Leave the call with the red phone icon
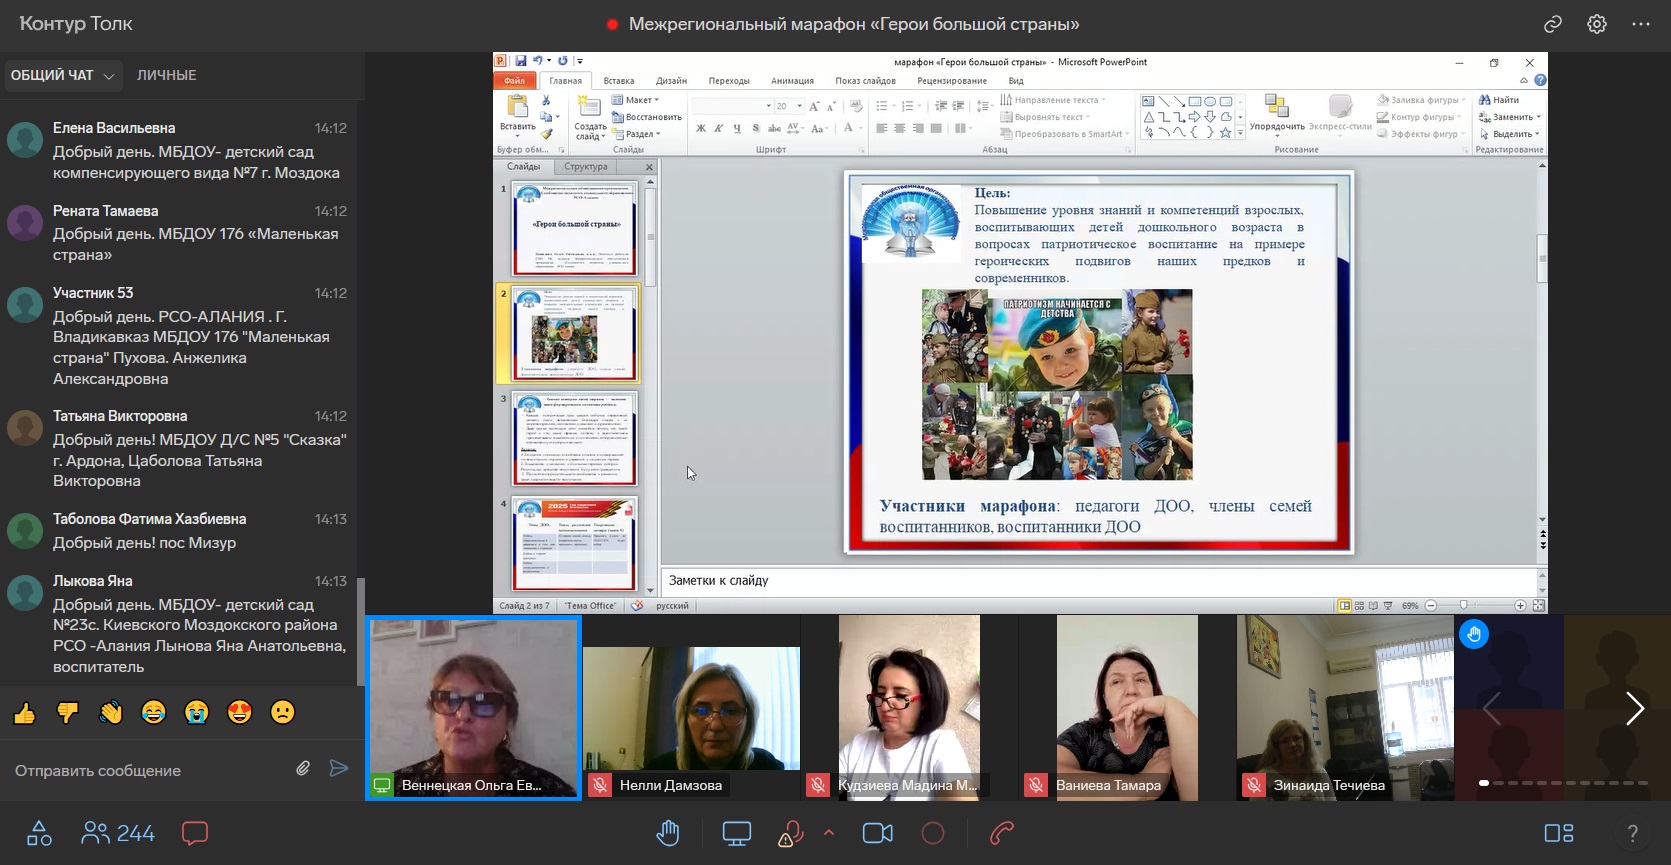 [1002, 833]
